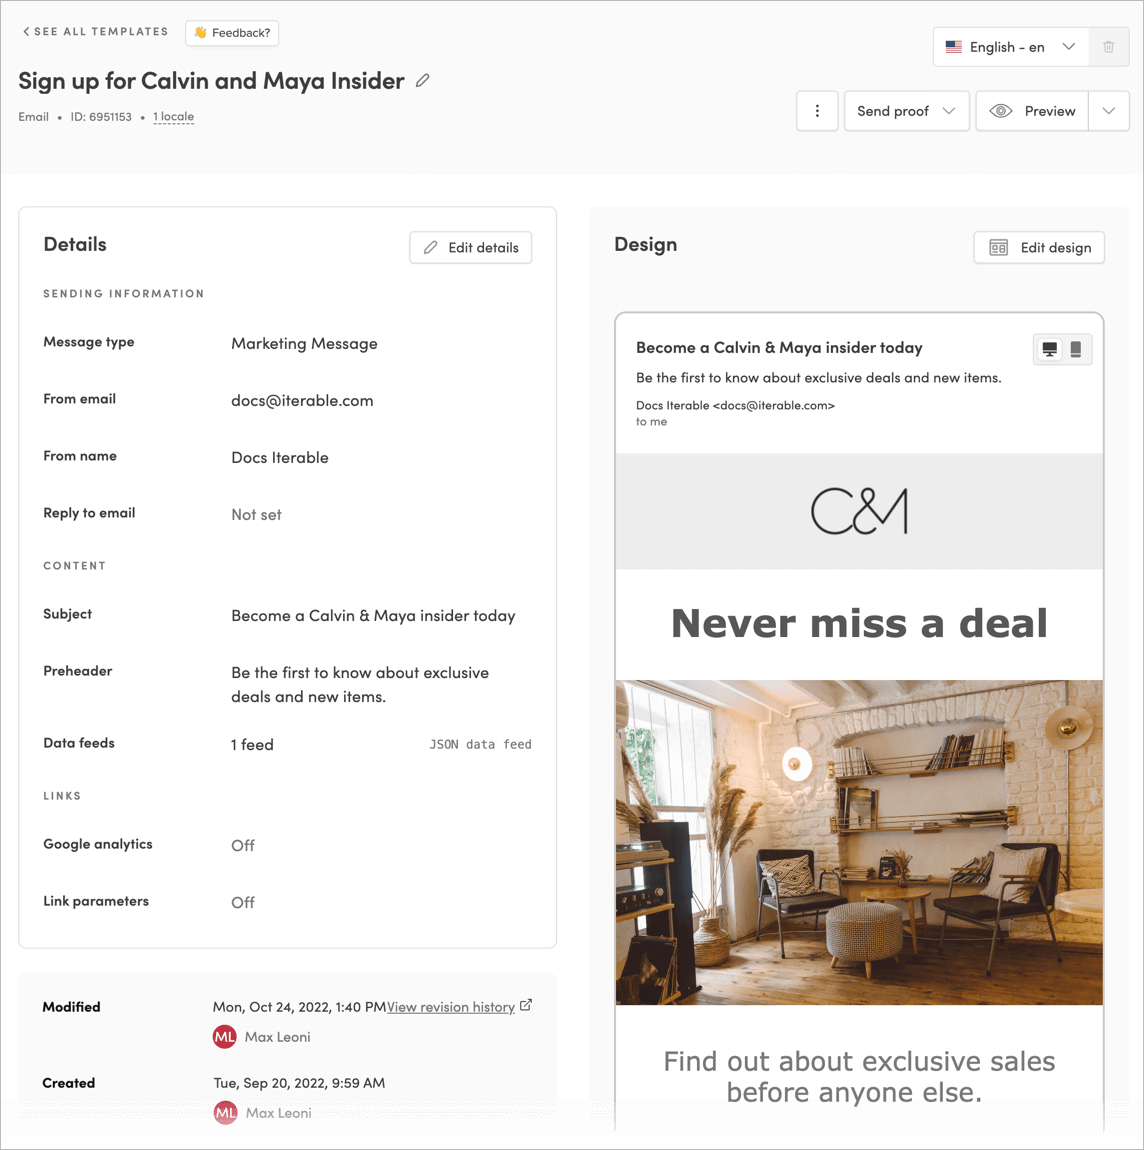Viewport: 1144px width, 1150px height.
Task: Click the US flag icon in locale selector
Action: (952, 46)
